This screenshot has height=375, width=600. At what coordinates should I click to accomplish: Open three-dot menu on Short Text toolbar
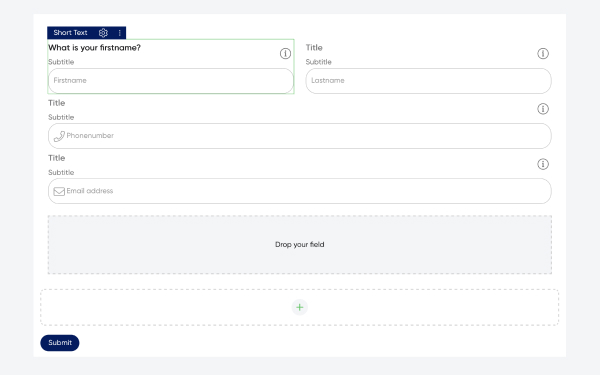pyautogui.click(x=120, y=33)
